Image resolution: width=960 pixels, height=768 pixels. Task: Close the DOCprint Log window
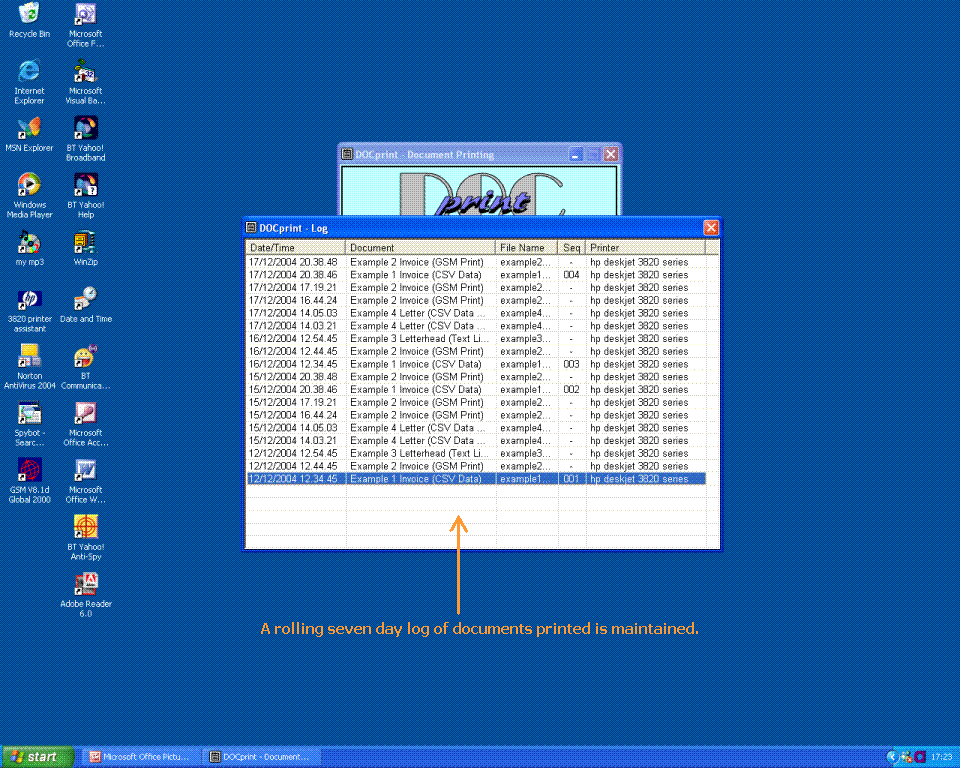(x=711, y=228)
